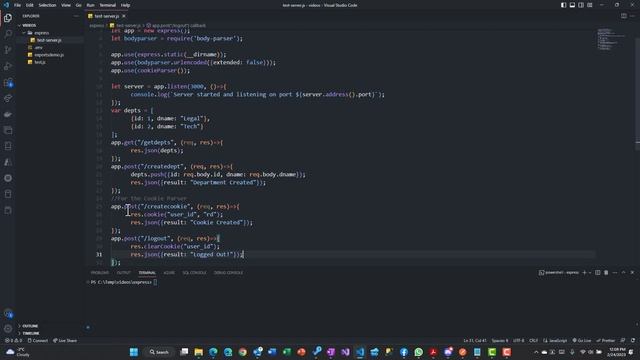
Task: Click the VS Code logo in title bar
Action: (6, 5)
